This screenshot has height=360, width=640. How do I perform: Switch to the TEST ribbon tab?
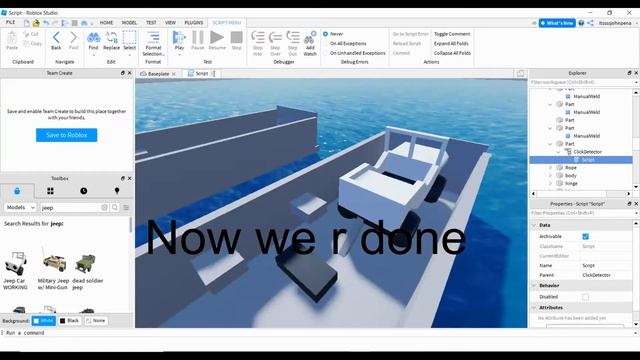pyautogui.click(x=151, y=23)
